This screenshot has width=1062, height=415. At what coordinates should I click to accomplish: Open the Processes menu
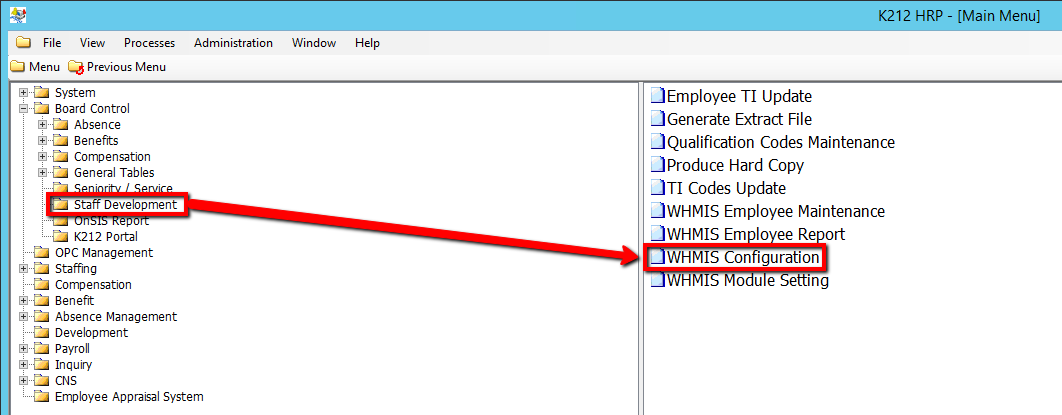[x=149, y=43]
